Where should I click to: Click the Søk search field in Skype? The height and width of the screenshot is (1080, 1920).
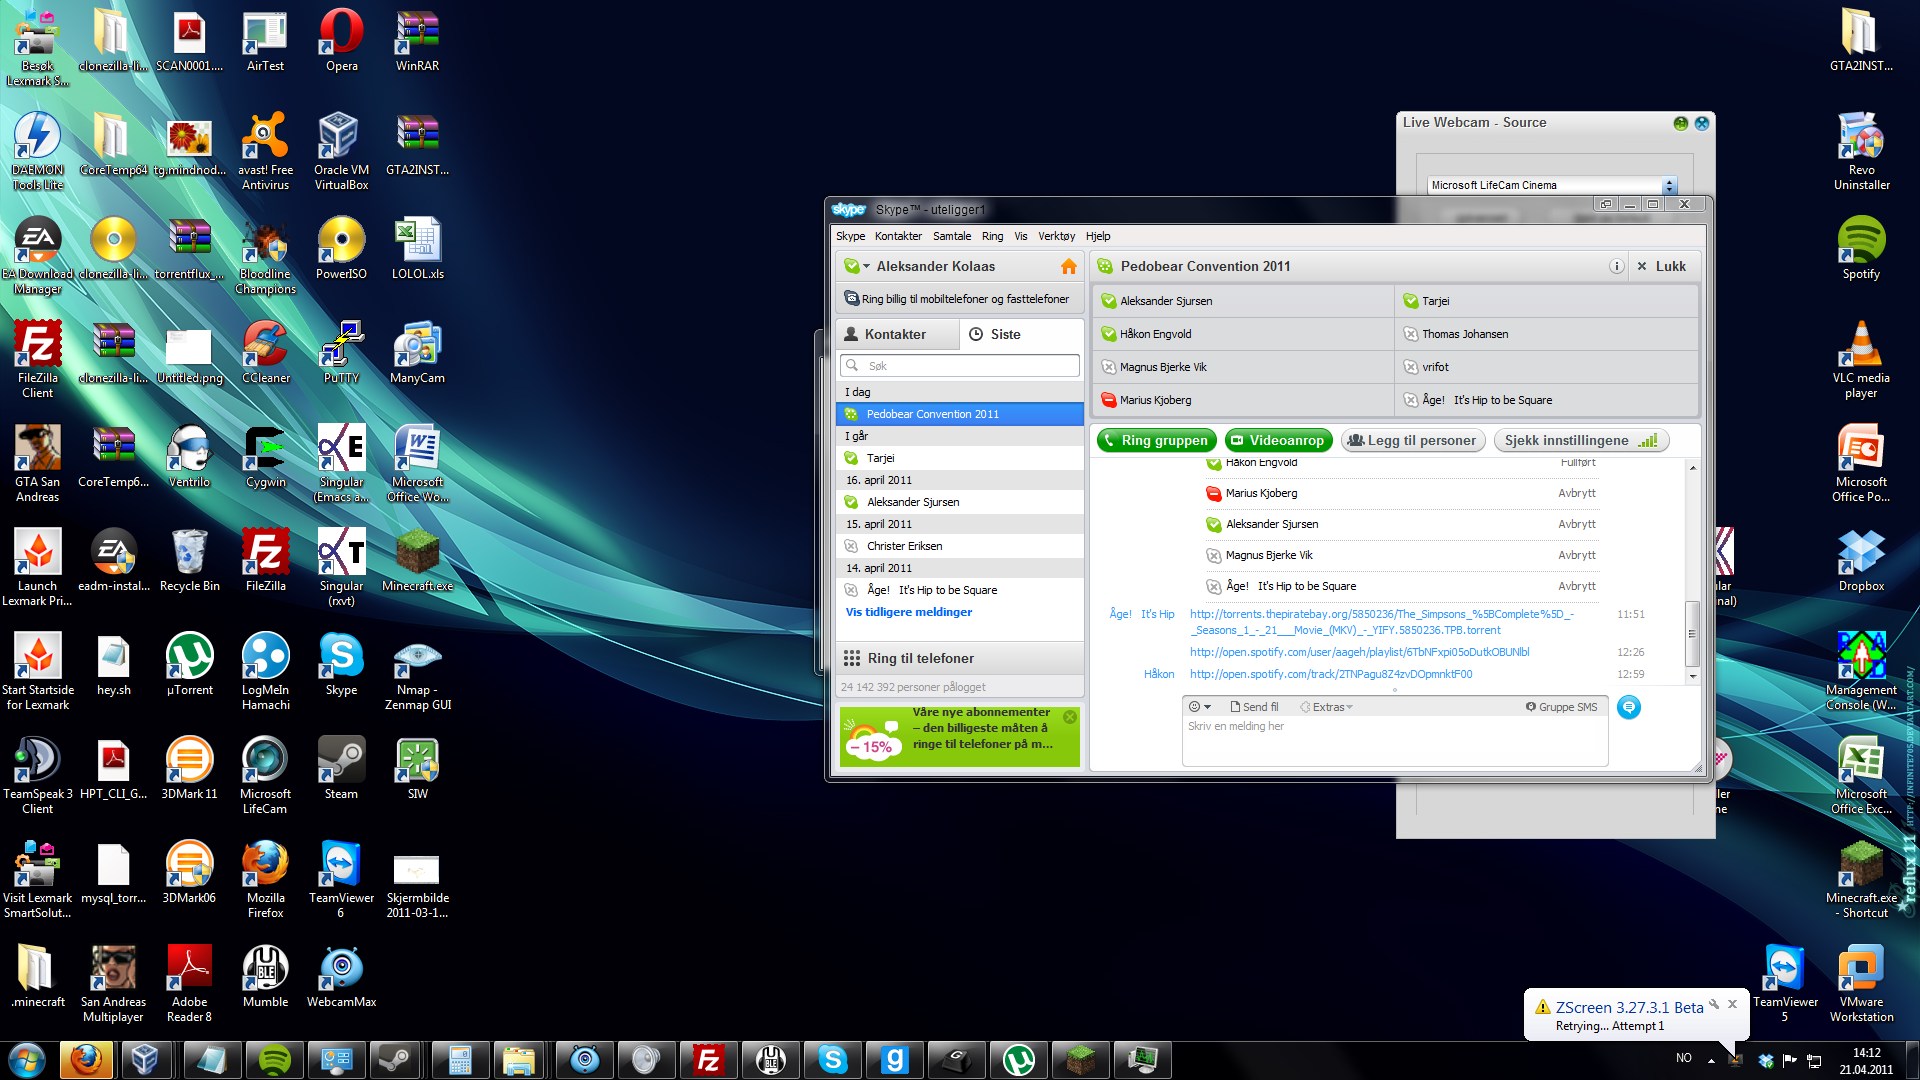960,366
